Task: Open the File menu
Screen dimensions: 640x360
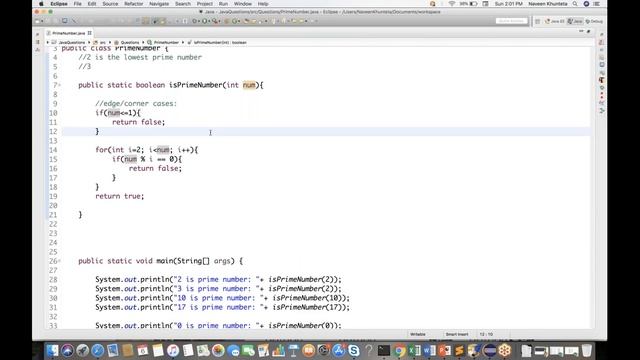Action: (78, 4)
